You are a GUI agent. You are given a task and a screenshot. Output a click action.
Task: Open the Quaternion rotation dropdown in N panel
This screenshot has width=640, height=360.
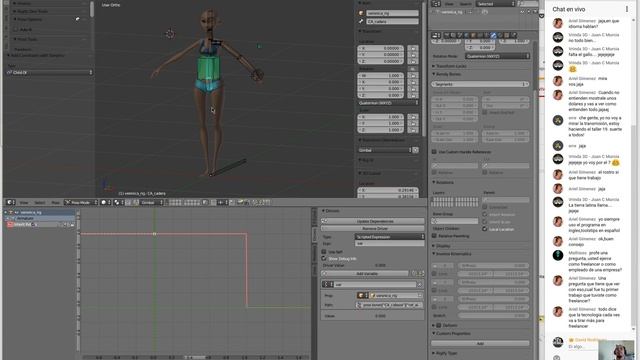click(x=388, y=103)
